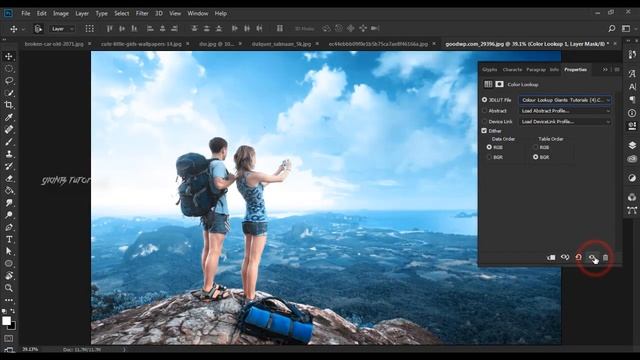Image resolution: width=640 pixels, height=360 pixels.
Task: Close the broken-car-old-2071.jpg tab
Action: tap(90, 44)
